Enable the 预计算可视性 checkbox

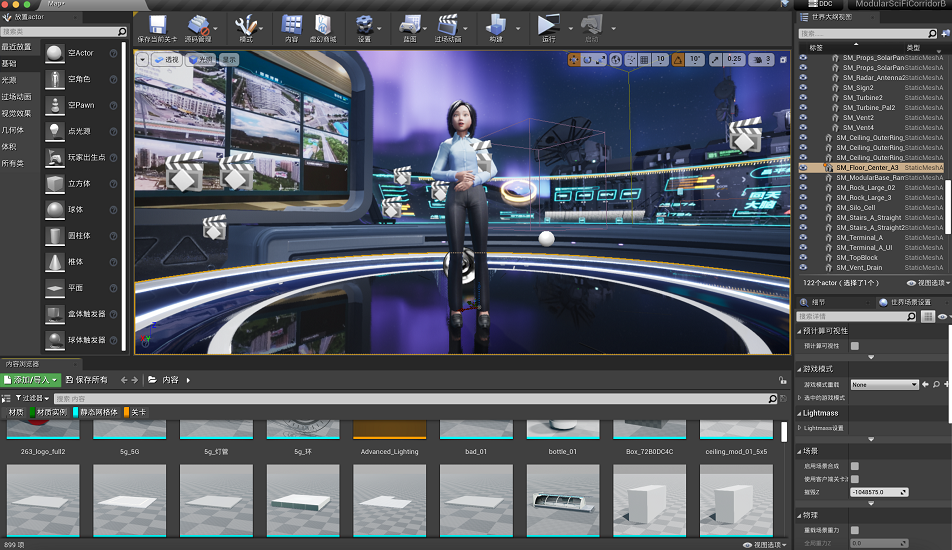pos(854,346)
